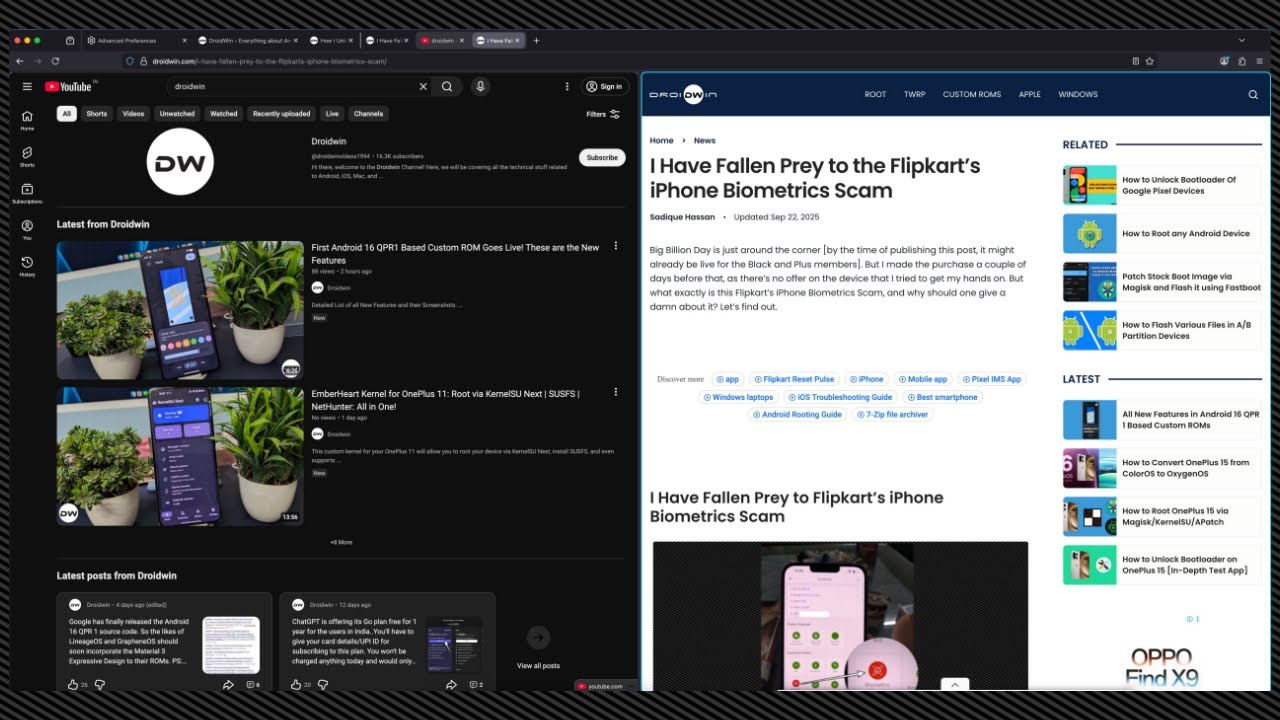Open search Filters on YouTube
This screenshot has width=1280, height=720.
603,114
